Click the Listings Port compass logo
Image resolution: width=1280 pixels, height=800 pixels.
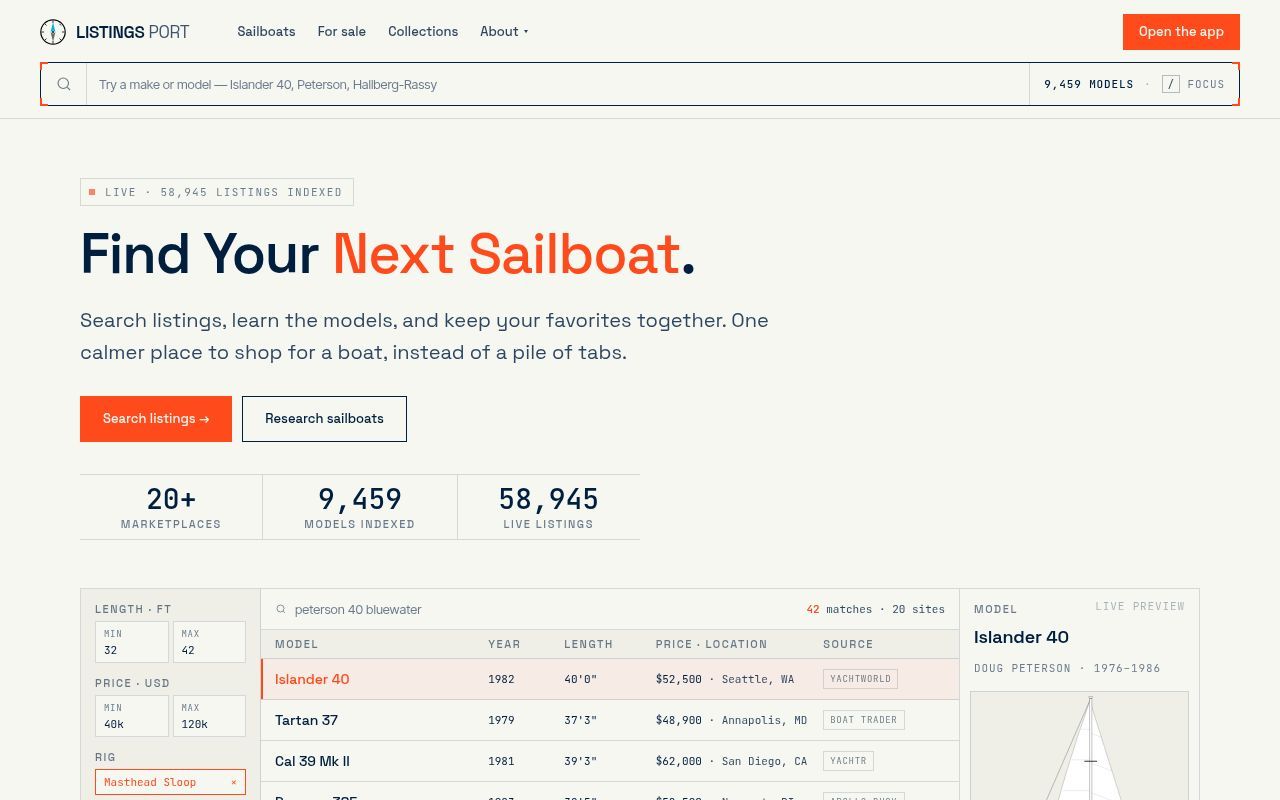[x=53, y=32]
